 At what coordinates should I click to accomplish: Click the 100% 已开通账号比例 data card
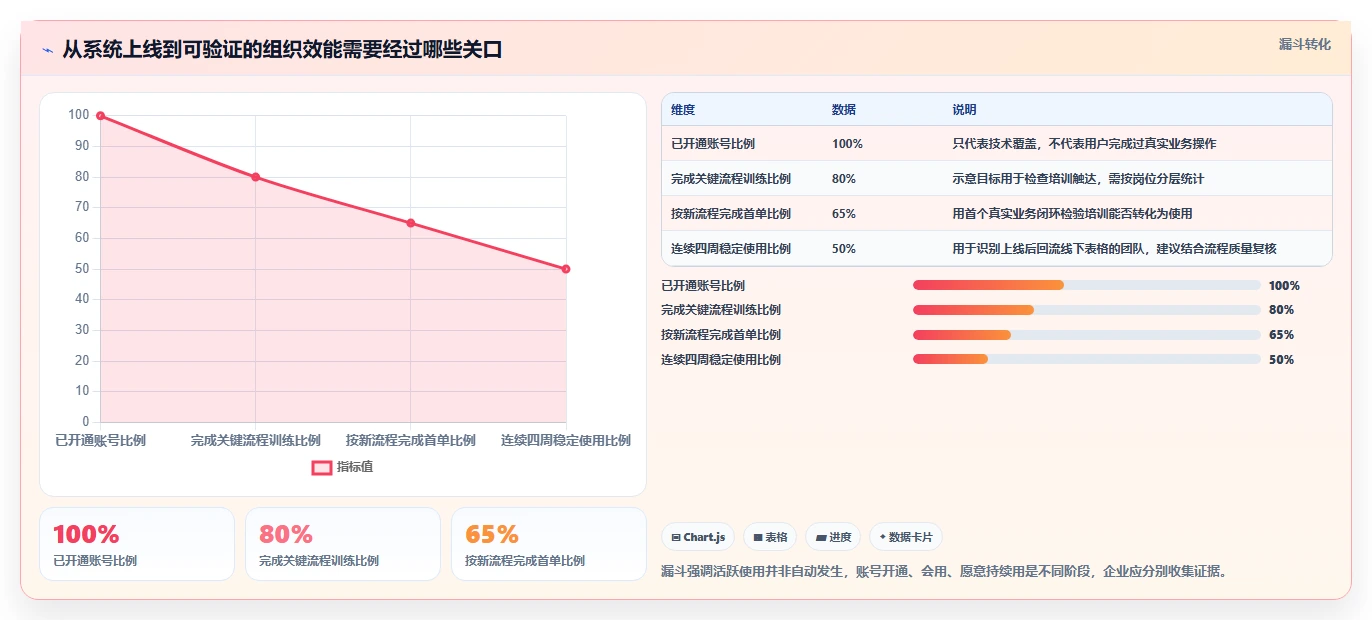coord(137,544)
